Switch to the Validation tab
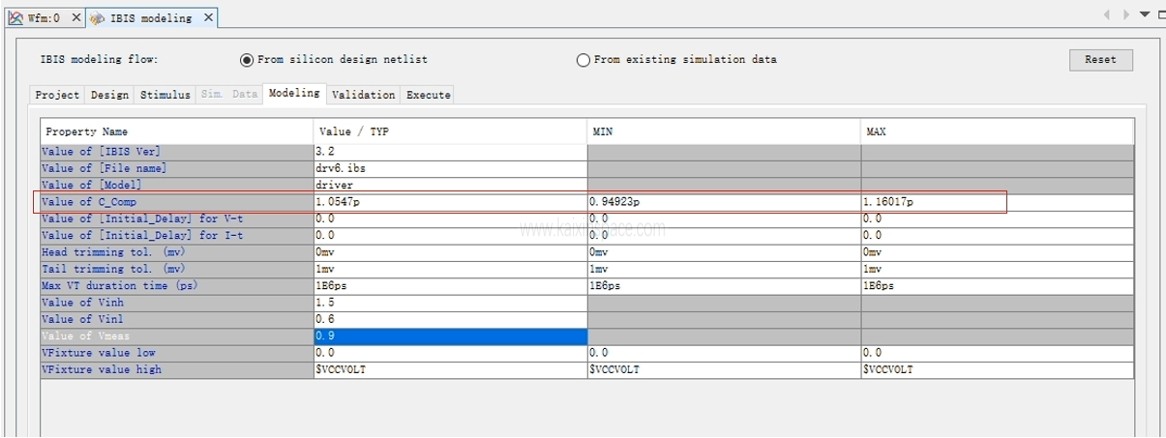Viewport: 1166px width, 438px height. tap(363, 95)
